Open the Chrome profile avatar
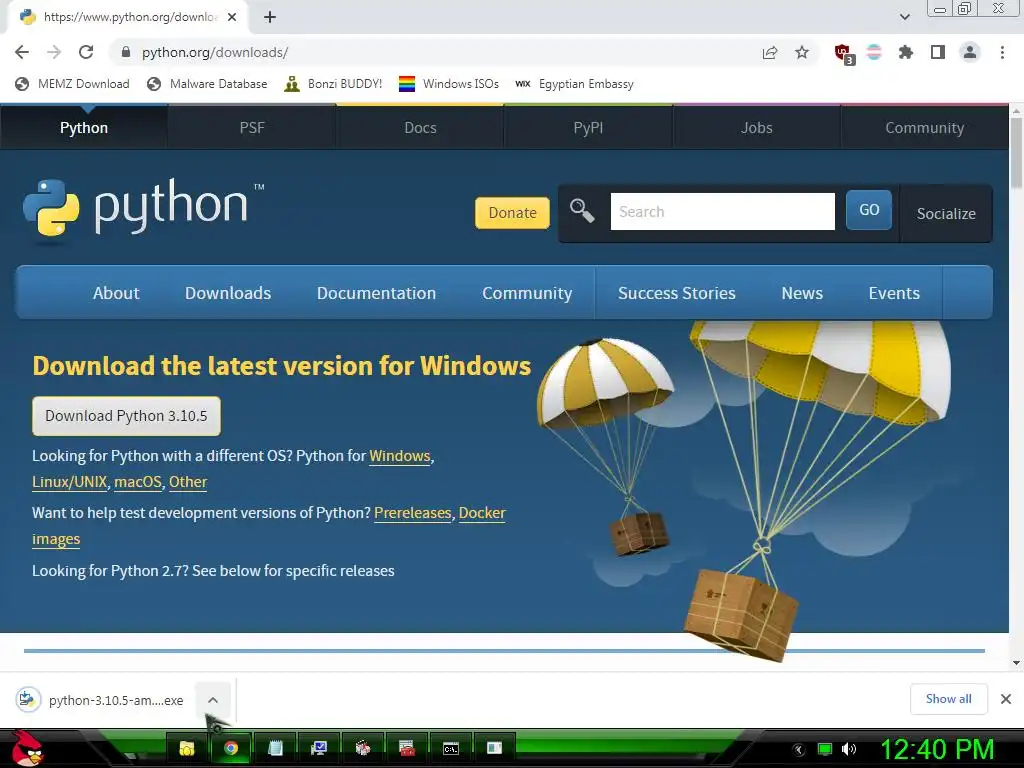This screenshot has width=1024, height=768. click(x=970, y=52)
